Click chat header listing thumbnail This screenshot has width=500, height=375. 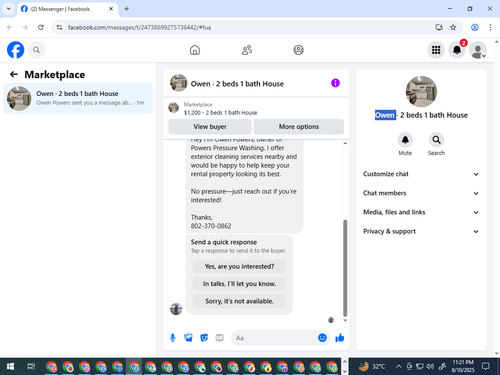[x=178, y=83]
